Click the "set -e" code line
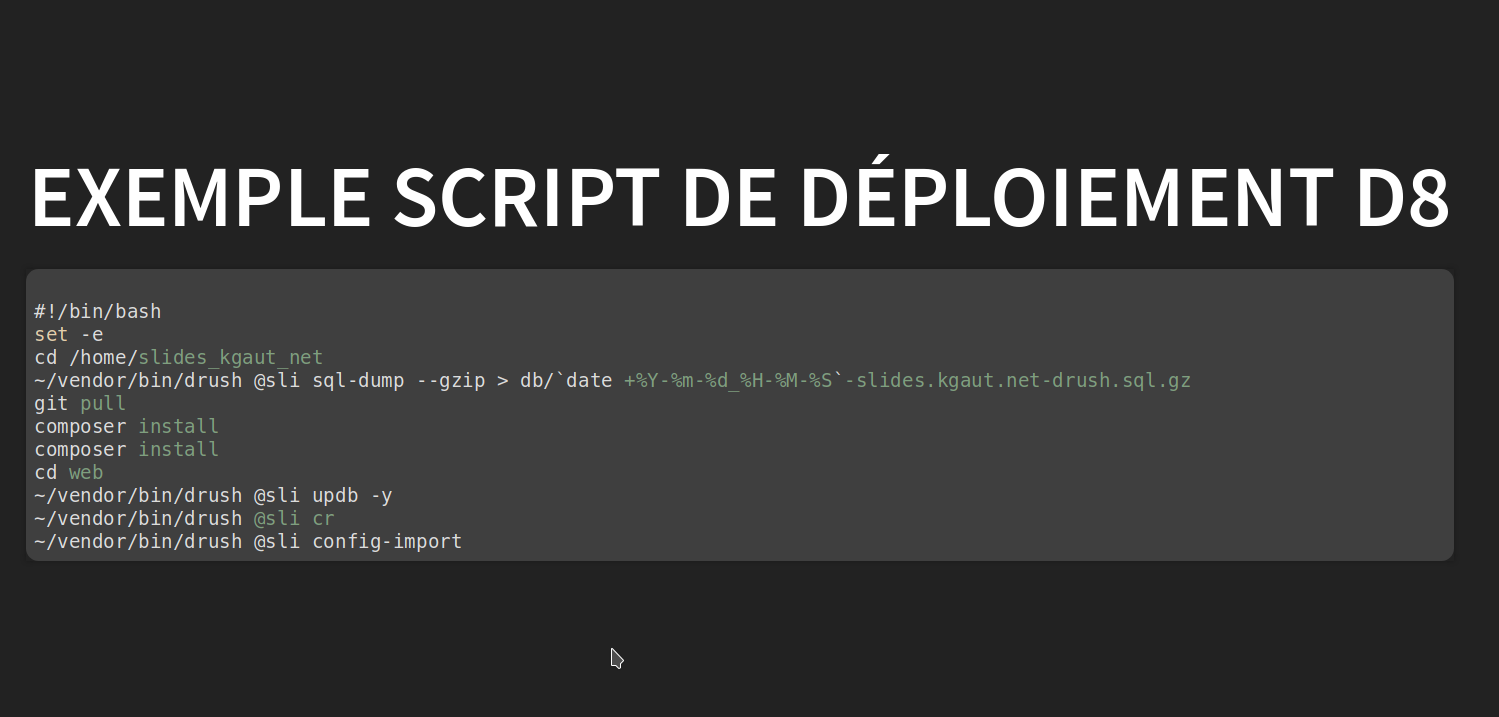Screen dimensions: 1499x717 coord(68,335)
